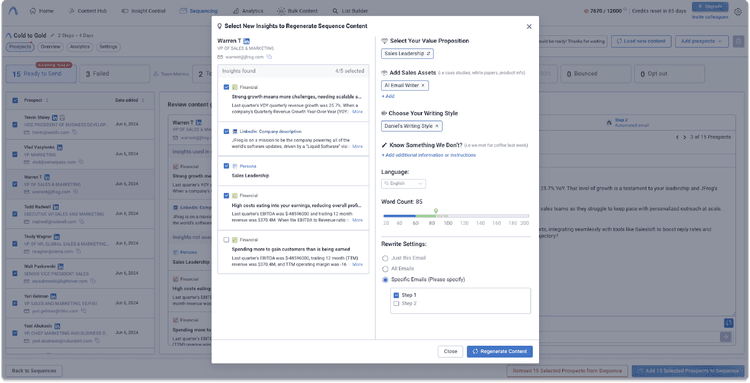
Task: Select the Specific Emails radio option
Action: coord(385,279)
